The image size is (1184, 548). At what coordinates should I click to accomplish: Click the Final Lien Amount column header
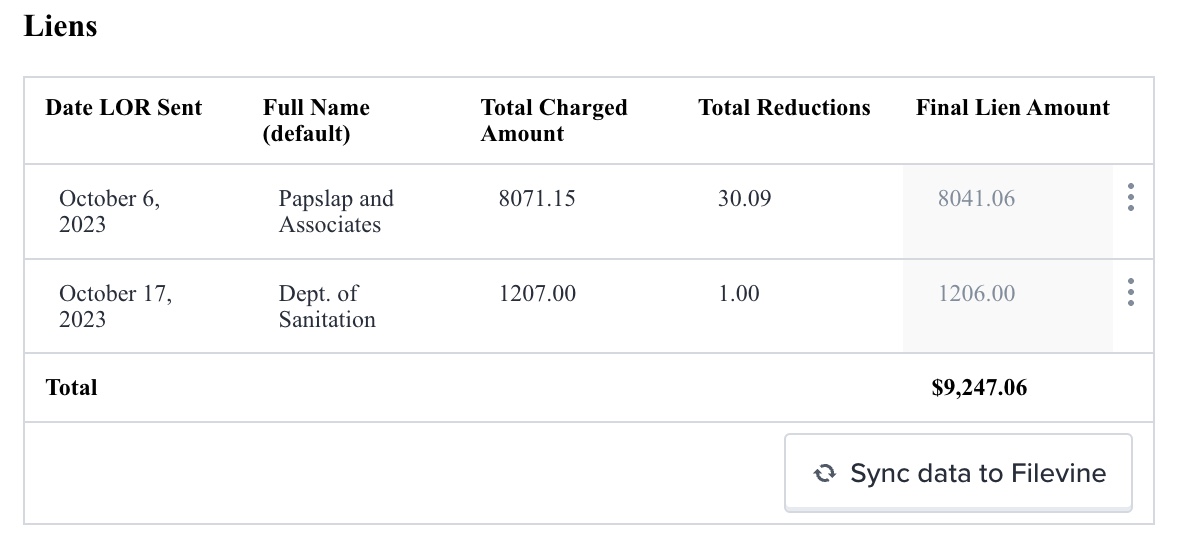(1013, 108)
